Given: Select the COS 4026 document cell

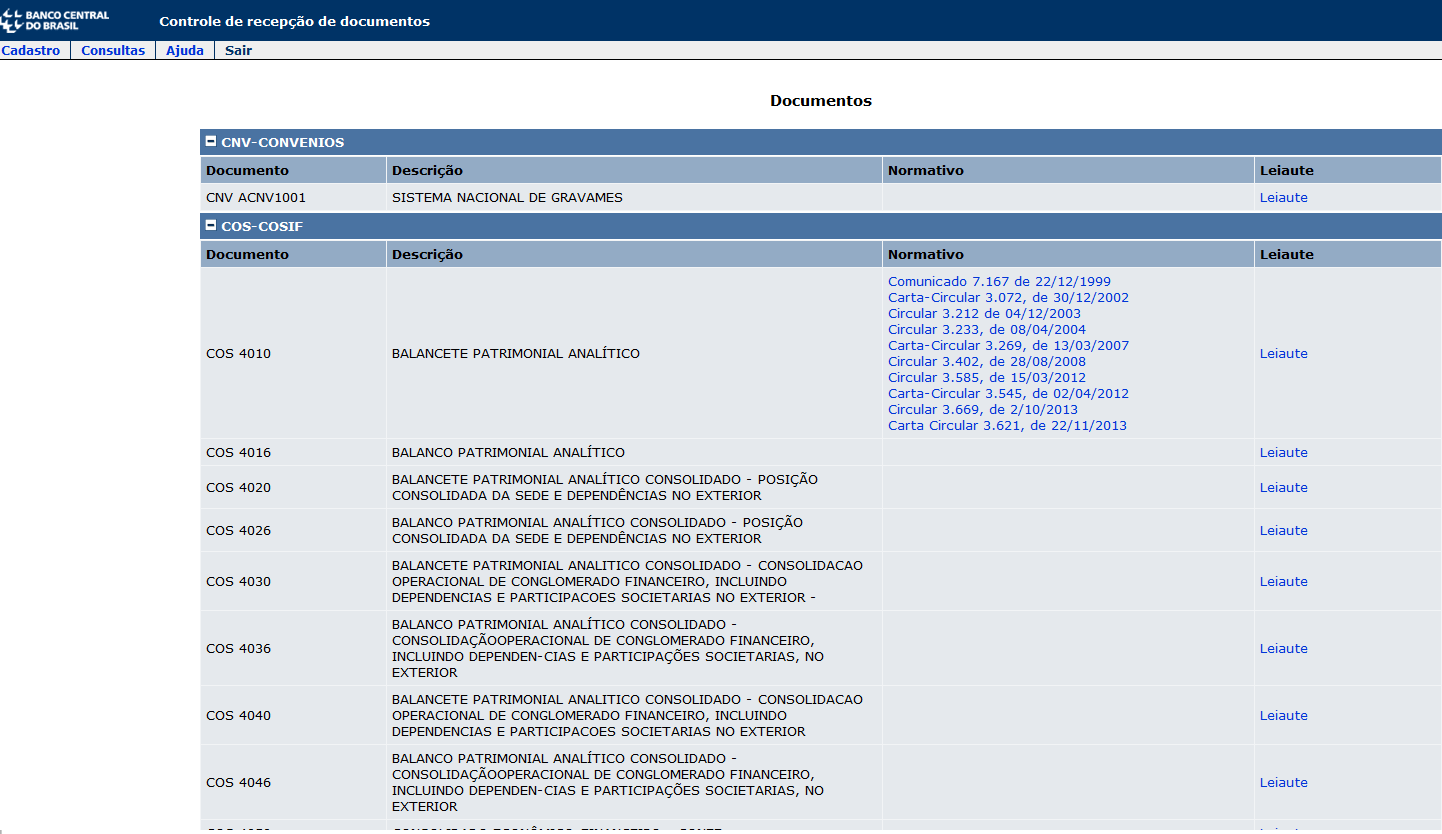Looking at the screenshot, I should point(293,530).
